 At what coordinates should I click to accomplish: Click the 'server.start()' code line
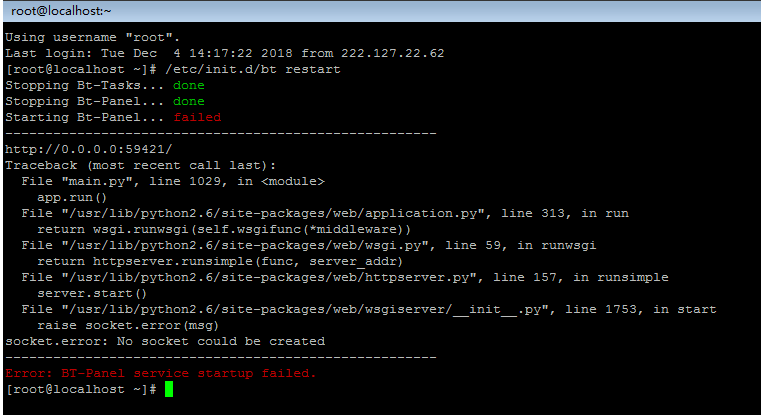[x=92, y=293]
